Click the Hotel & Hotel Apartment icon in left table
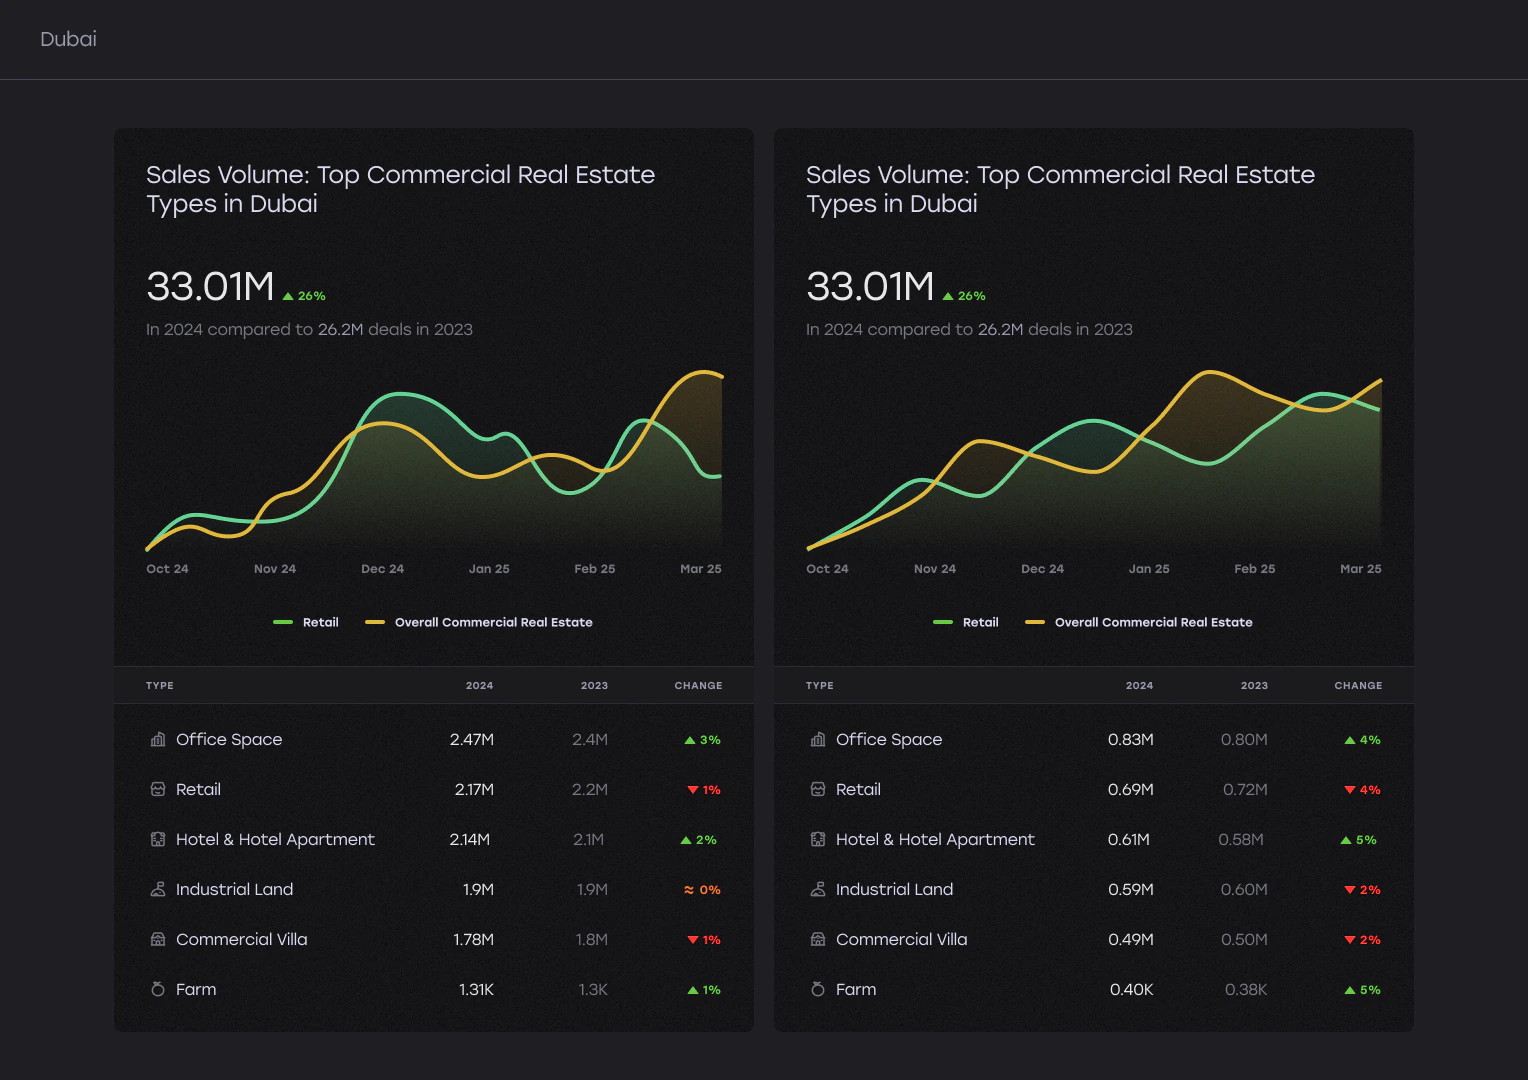 pyautogui.click(x=158, y=839)
